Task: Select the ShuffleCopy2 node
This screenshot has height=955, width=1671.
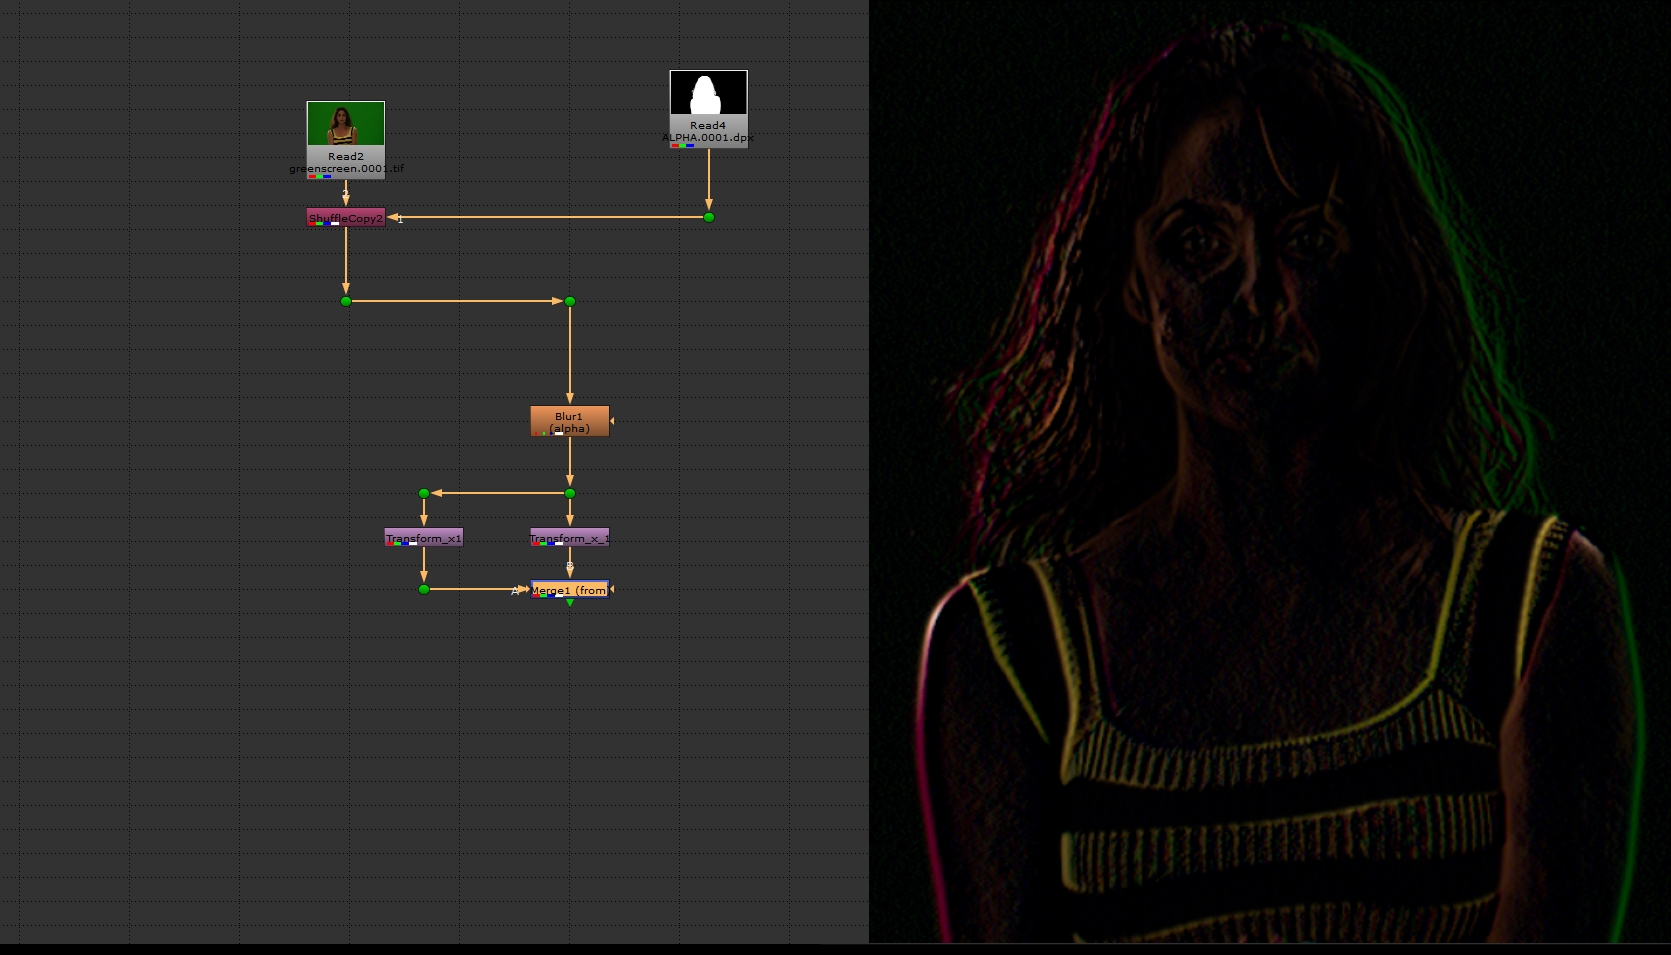Action: click(x=346, y=218)
